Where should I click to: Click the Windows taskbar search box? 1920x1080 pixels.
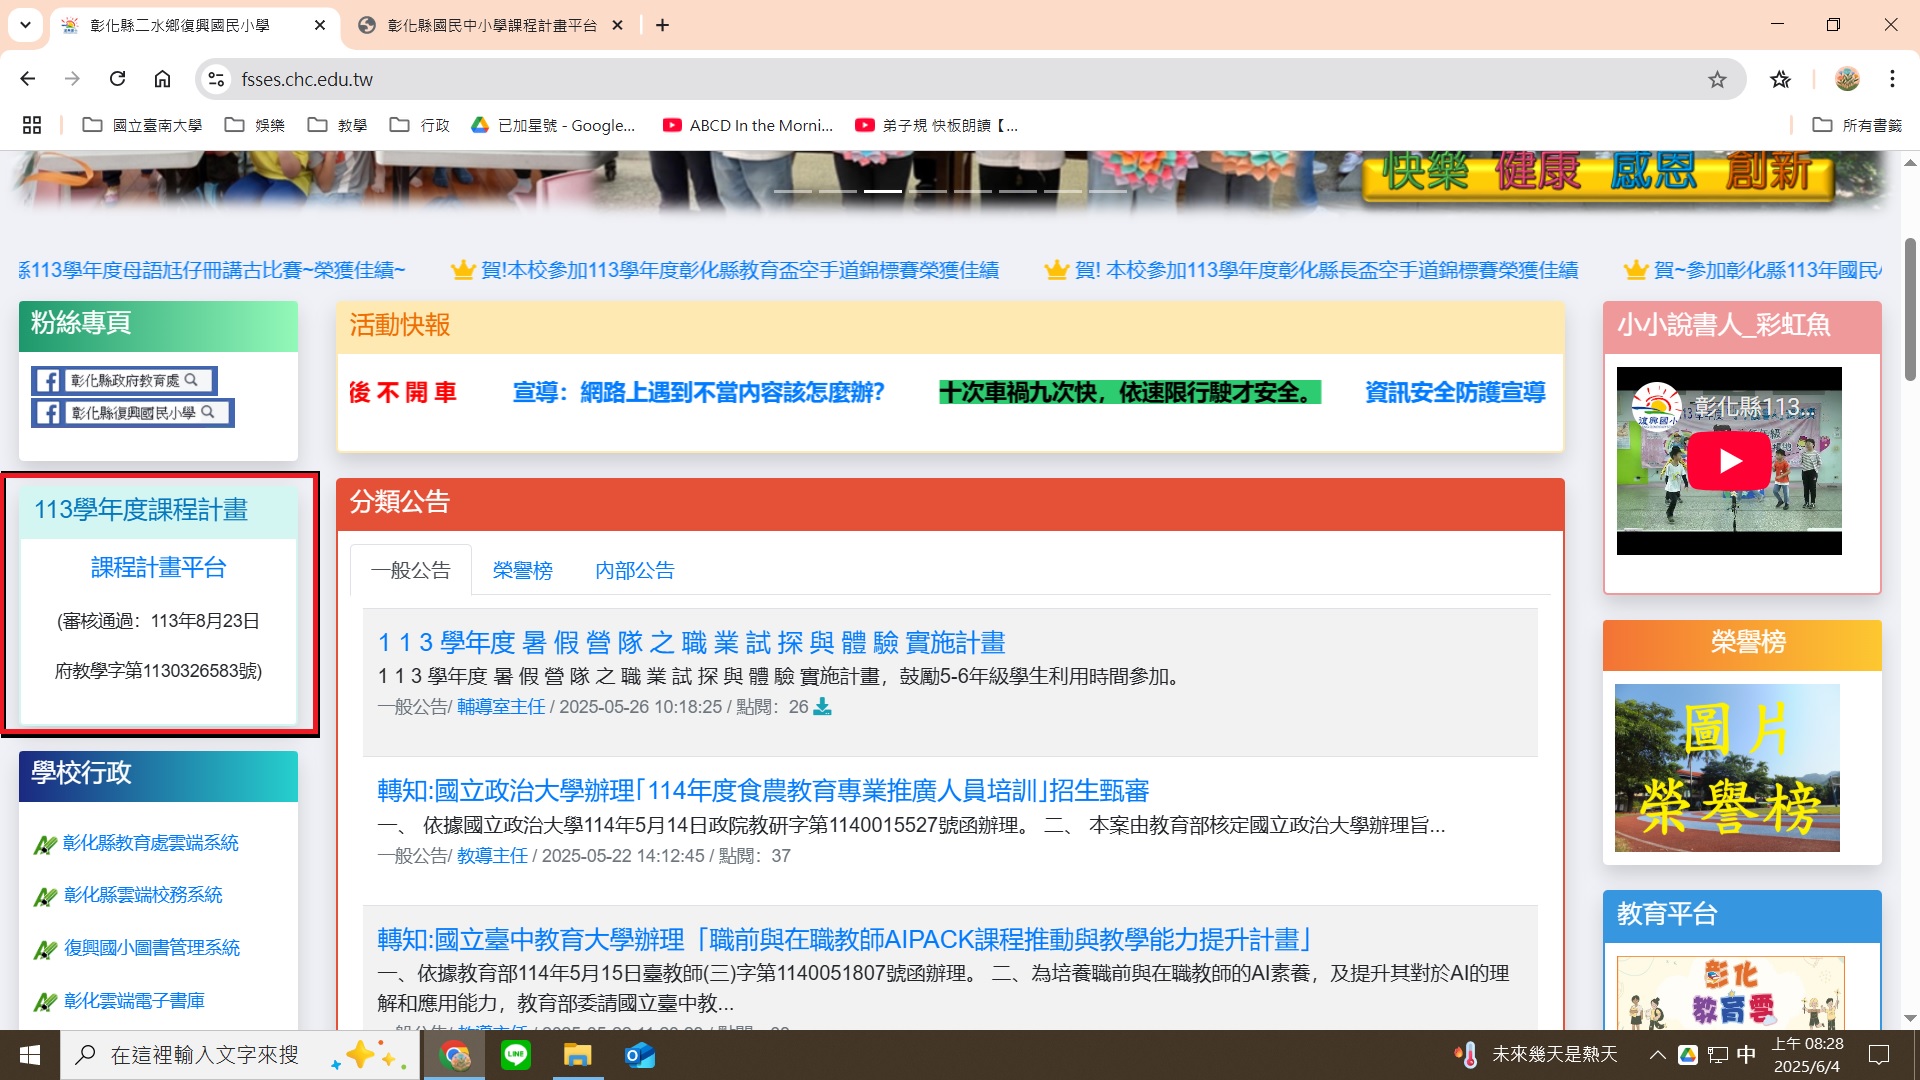tap(205, 1055)
